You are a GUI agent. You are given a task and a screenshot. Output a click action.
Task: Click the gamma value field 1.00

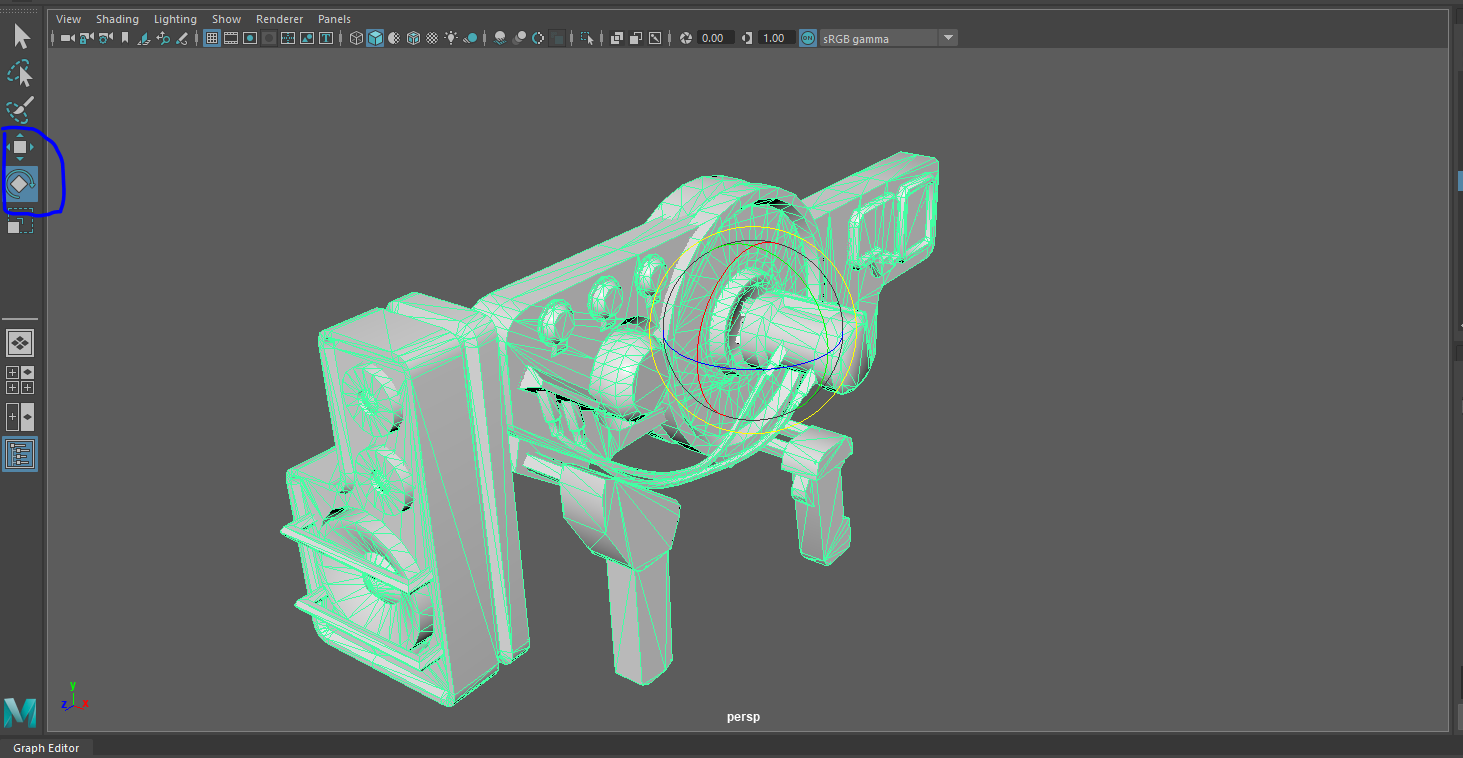coord(775,38)
